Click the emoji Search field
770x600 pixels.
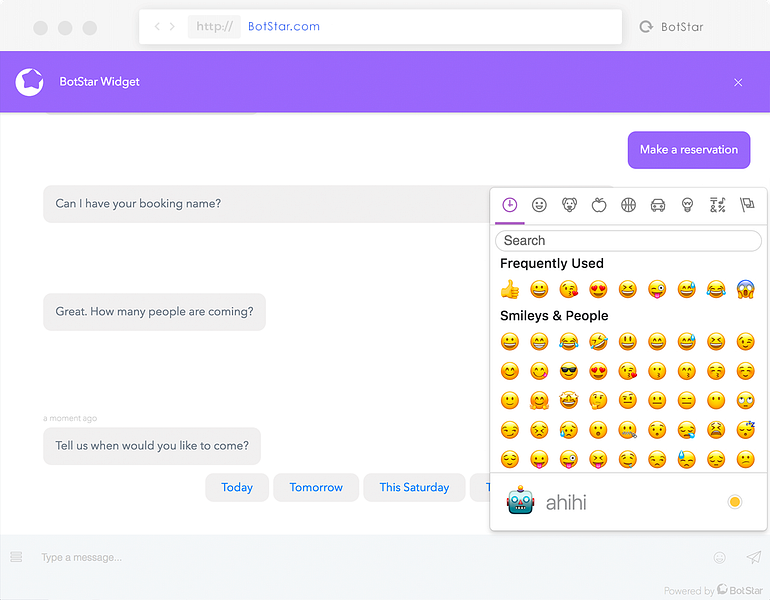(x=629, y=241)
